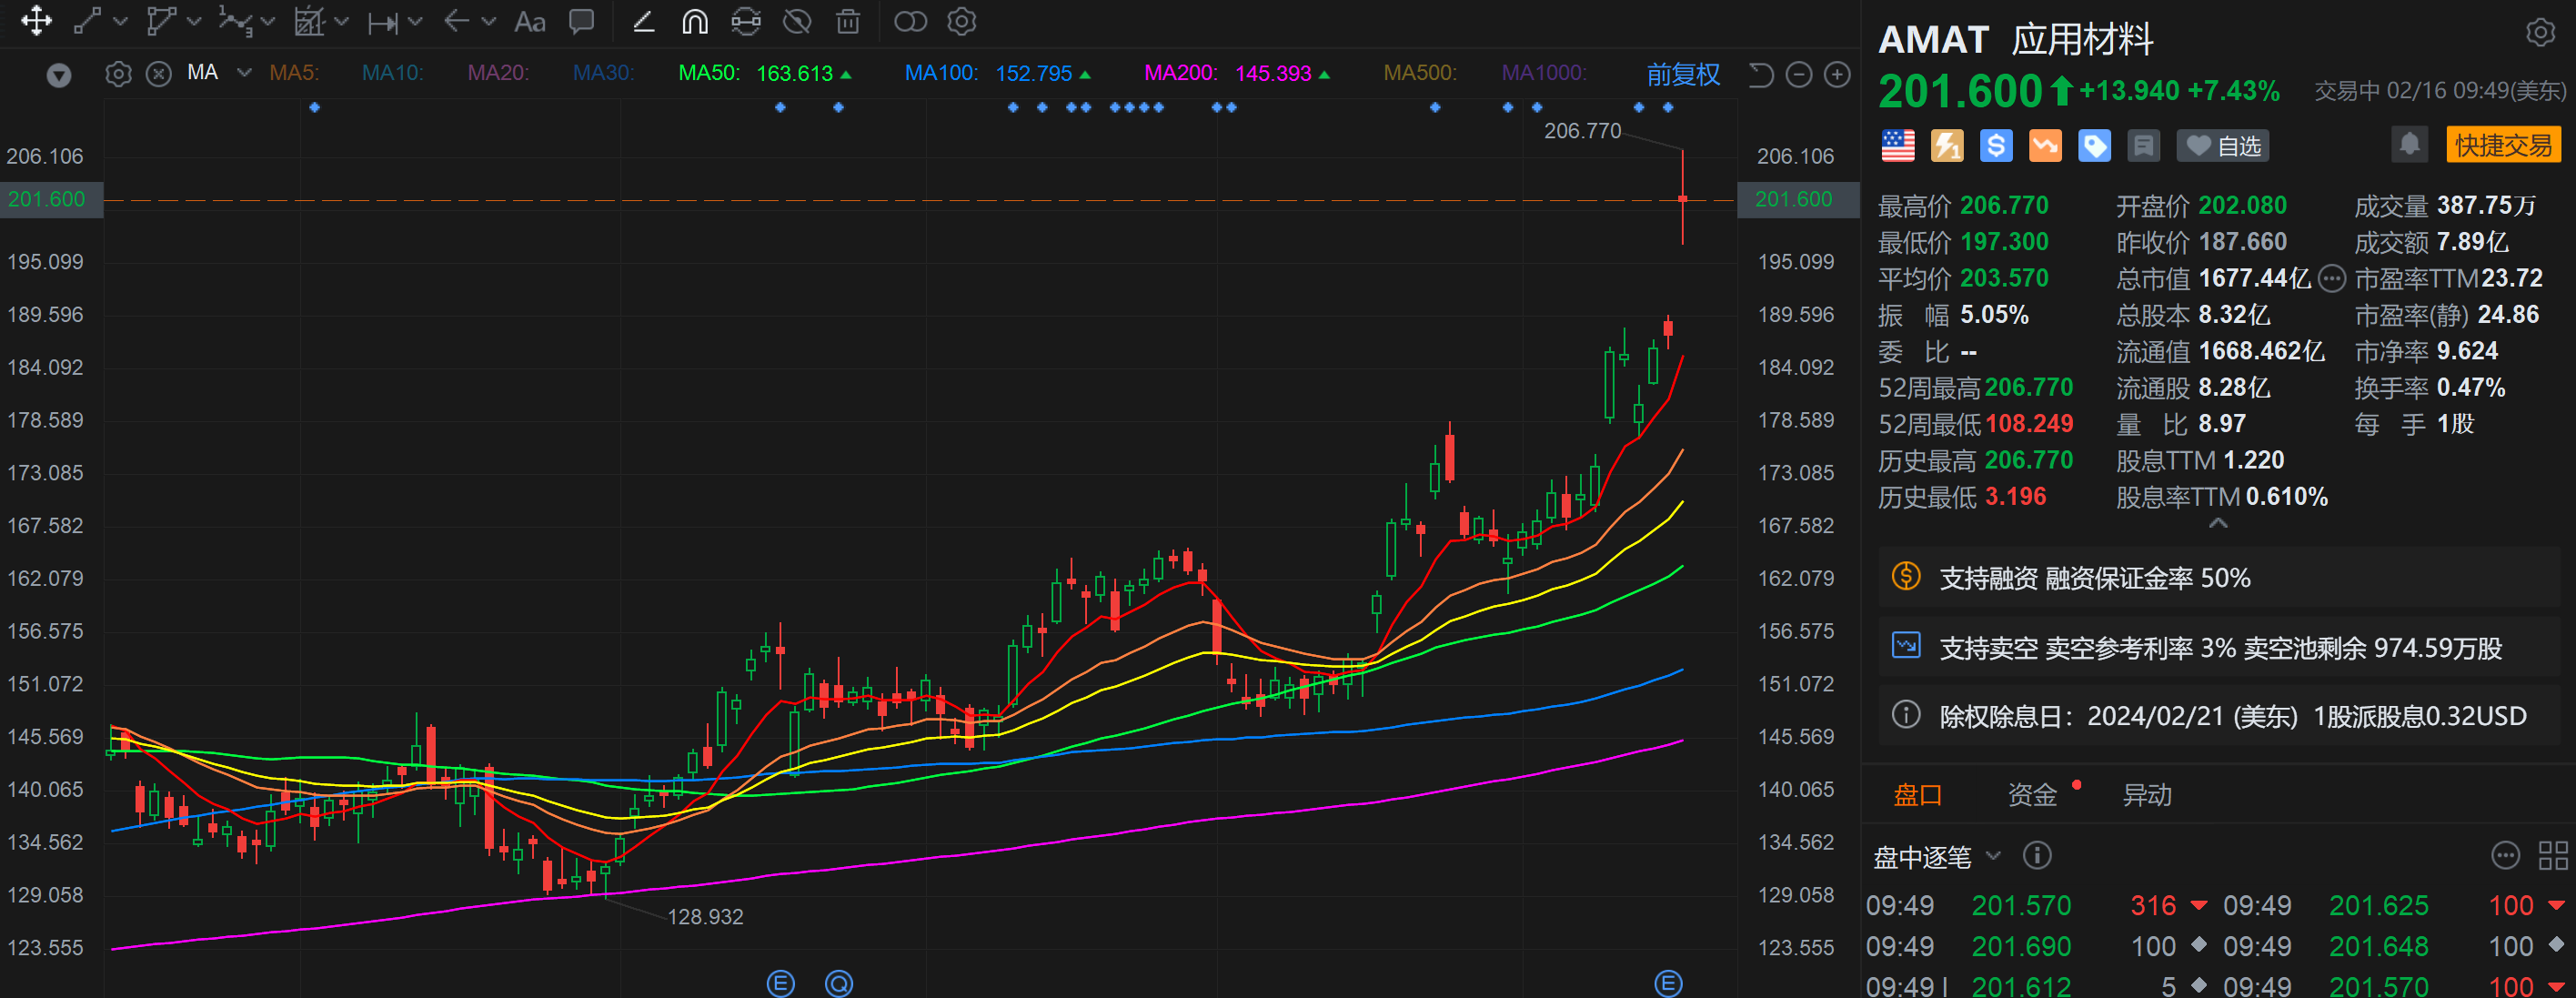The width and height of the screenshot is (2576, 998).
Task: Toggle the magnet snap mode
Action: click(x=695, y=21)
